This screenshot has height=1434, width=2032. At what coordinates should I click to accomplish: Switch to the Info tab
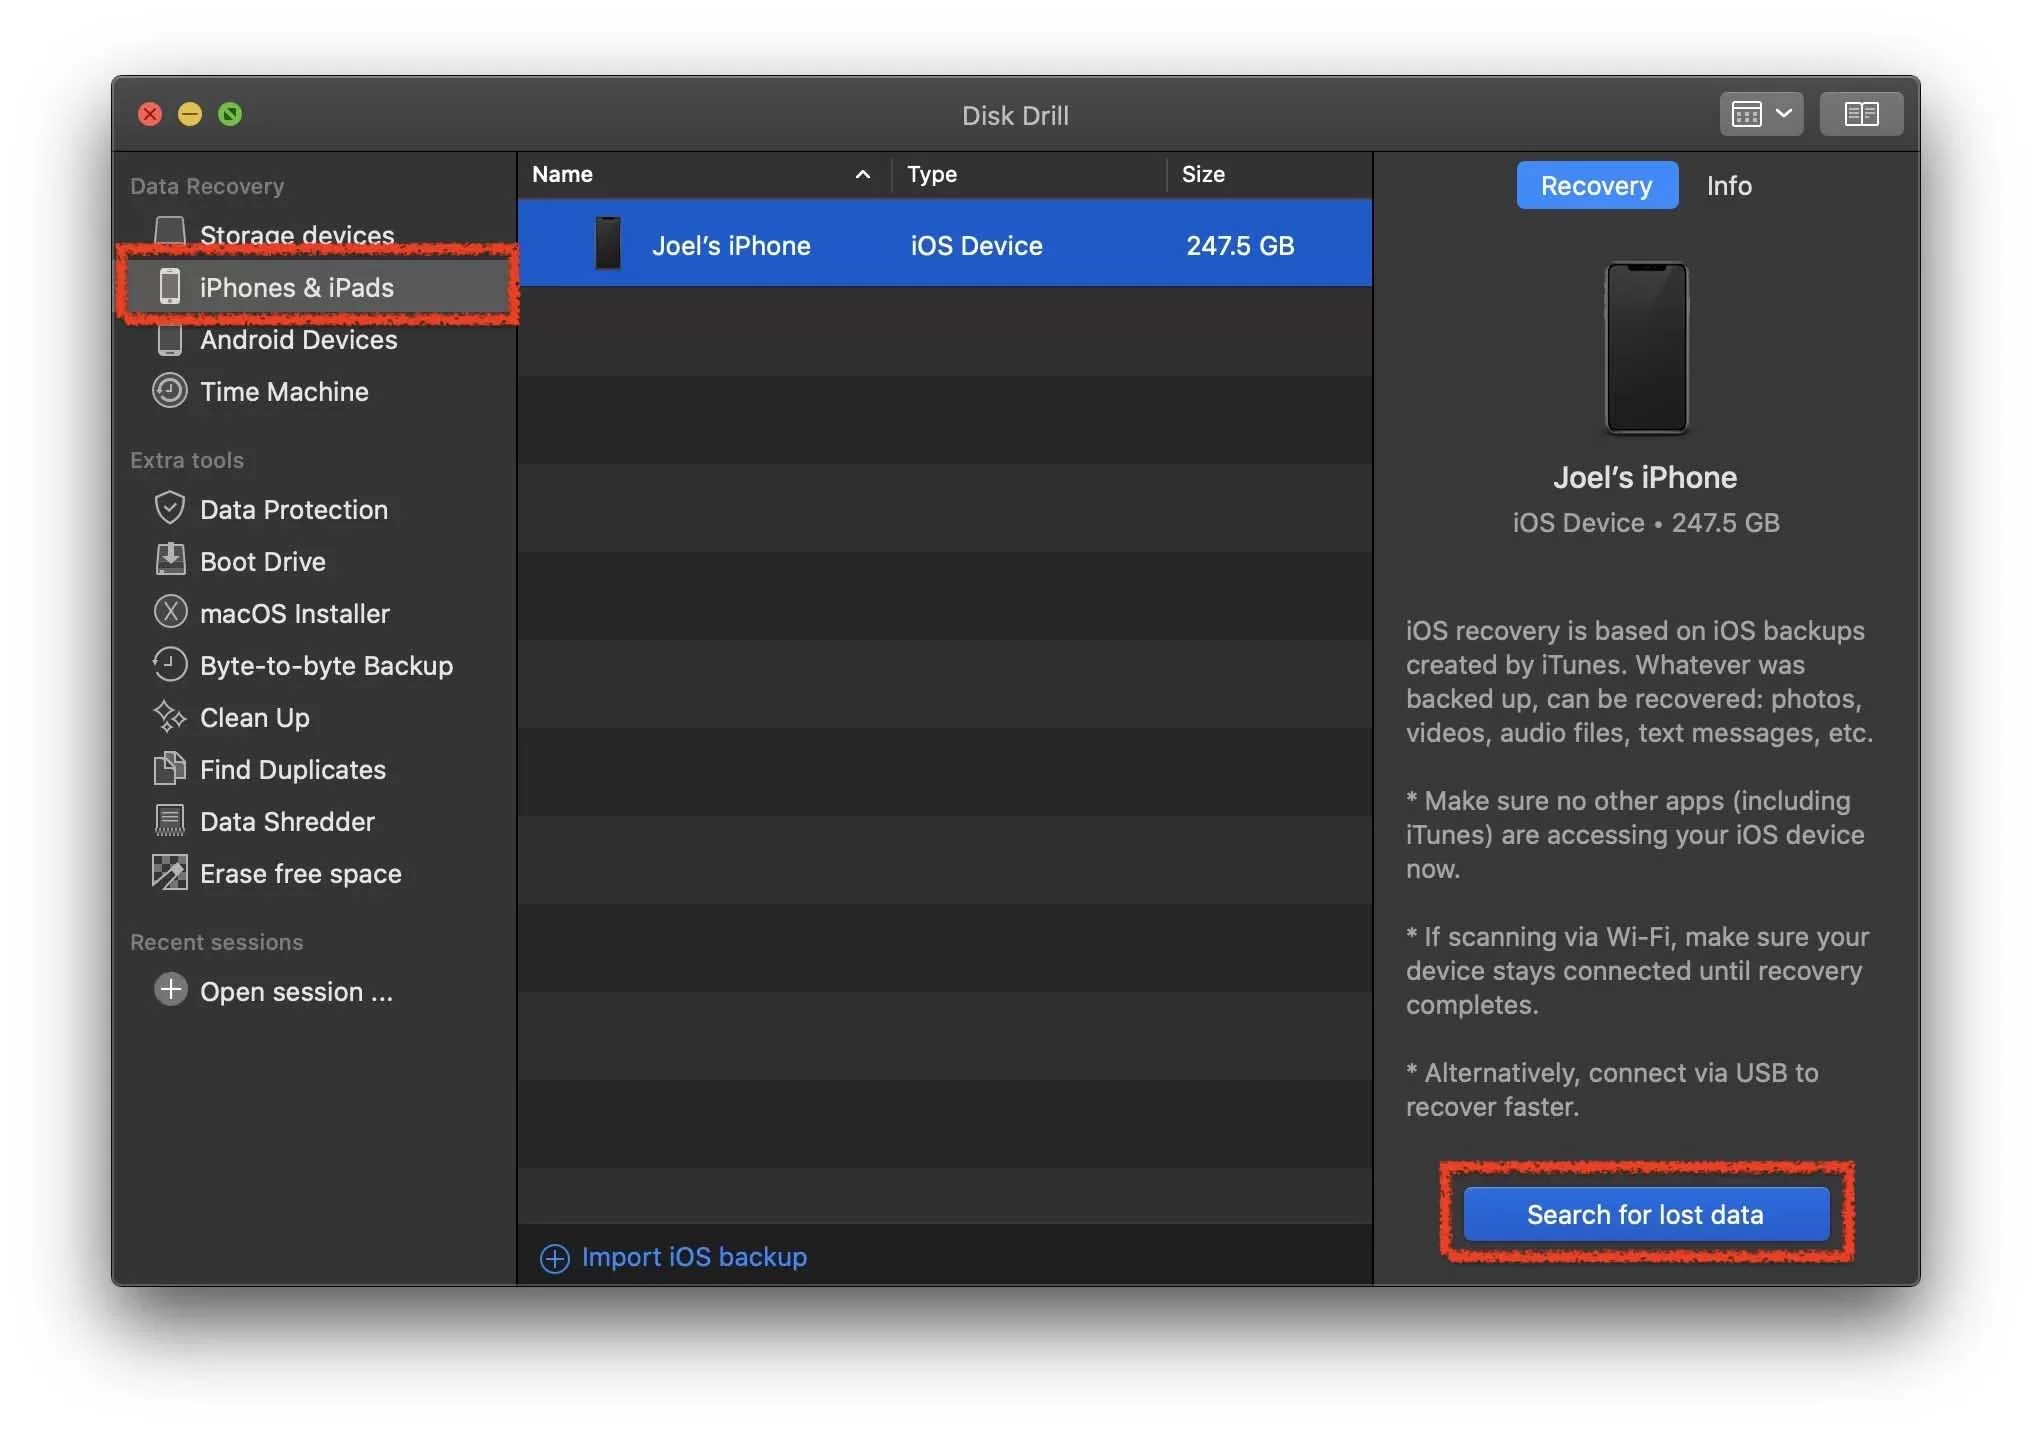click(x=1728, y=183)
